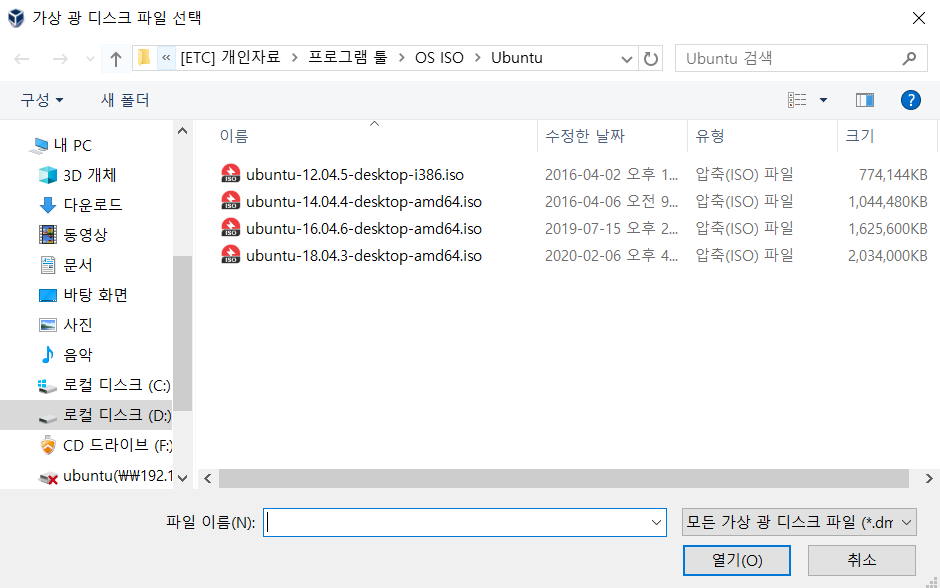
Task: Open '다운로드' folder in sidebar
Action: pos(93,205)
